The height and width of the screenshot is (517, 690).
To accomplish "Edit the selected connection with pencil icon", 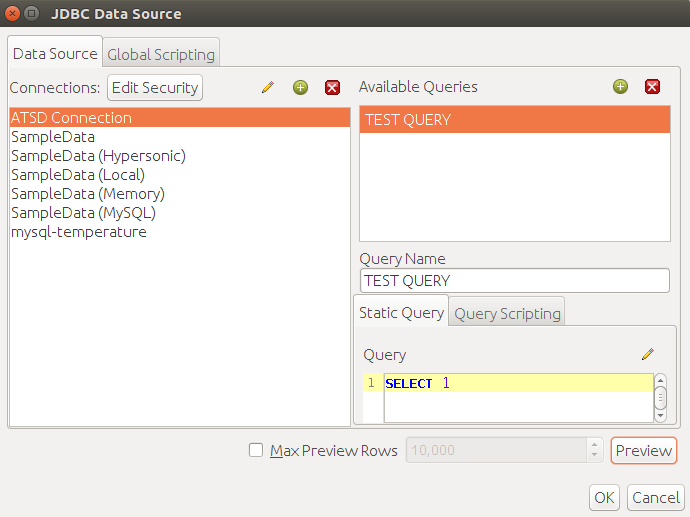I will pos(268,87).
